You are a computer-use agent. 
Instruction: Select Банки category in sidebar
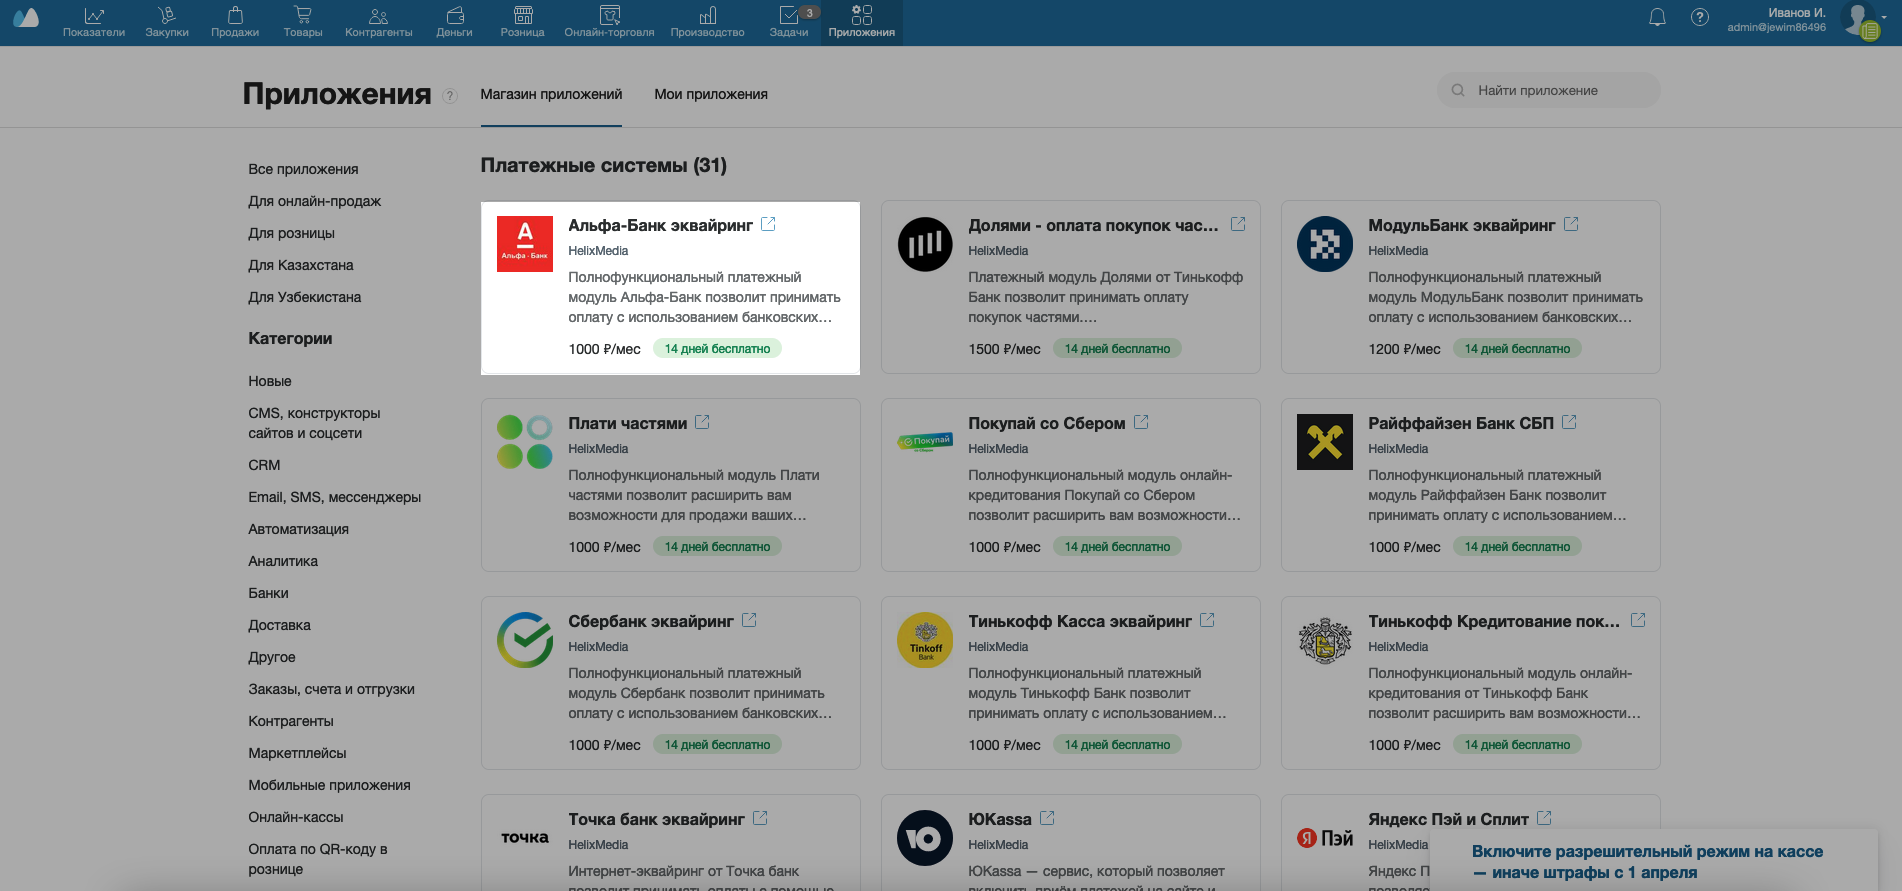coord(268,593)
